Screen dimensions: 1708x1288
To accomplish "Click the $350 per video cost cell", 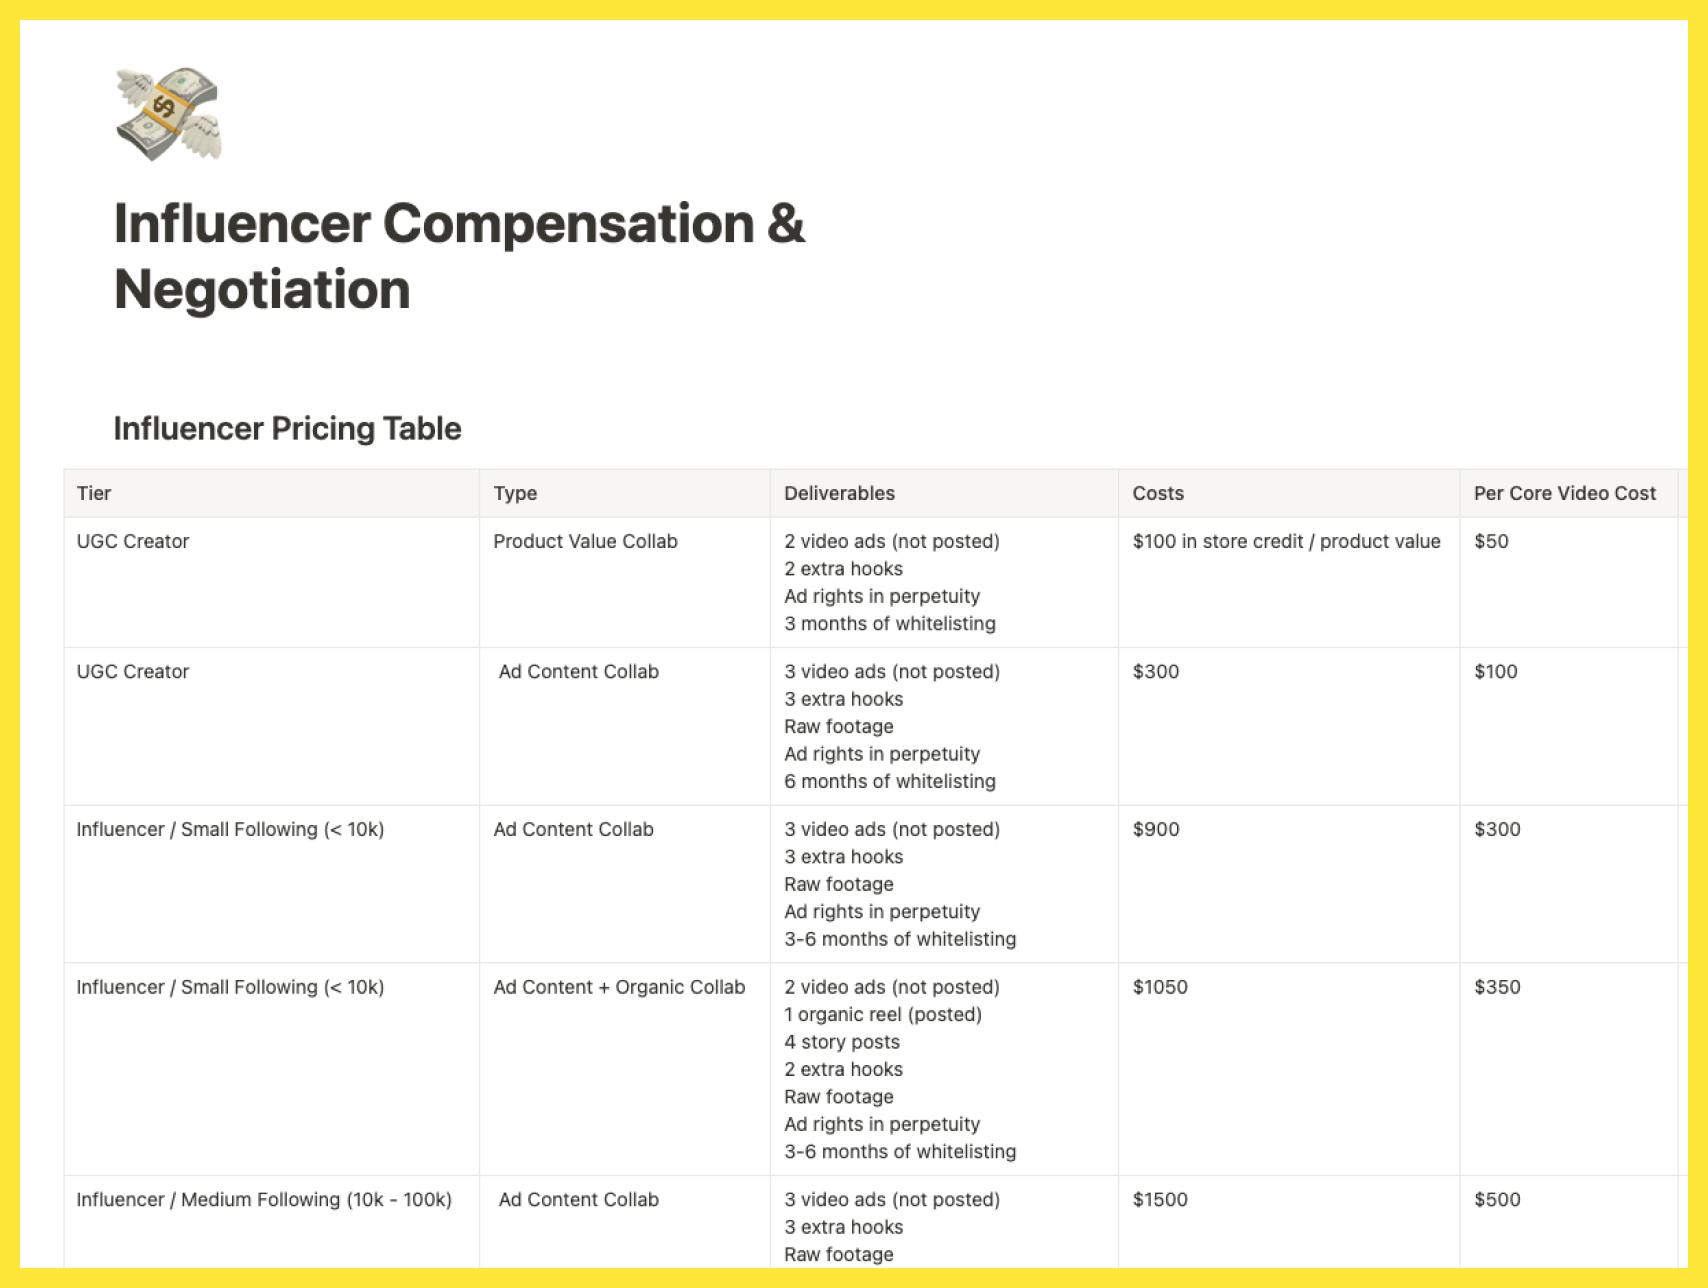I will [1567, 1069].
